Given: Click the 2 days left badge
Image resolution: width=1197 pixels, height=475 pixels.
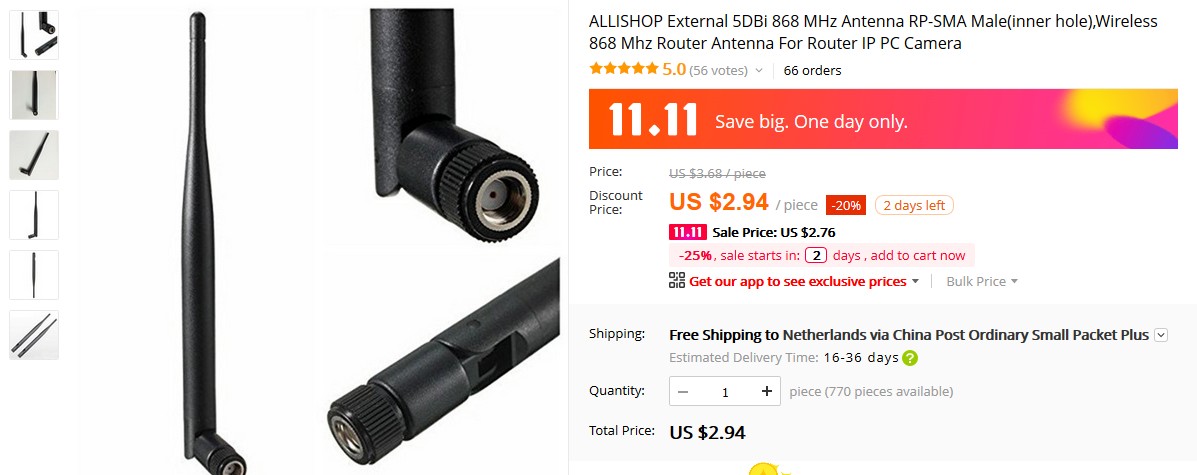Looking at the screenshot, I should point(914,205).
